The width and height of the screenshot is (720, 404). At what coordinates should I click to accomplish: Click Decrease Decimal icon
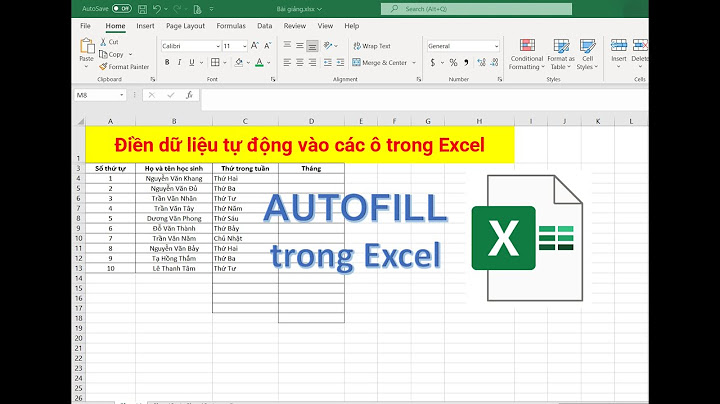pos(494,62)
